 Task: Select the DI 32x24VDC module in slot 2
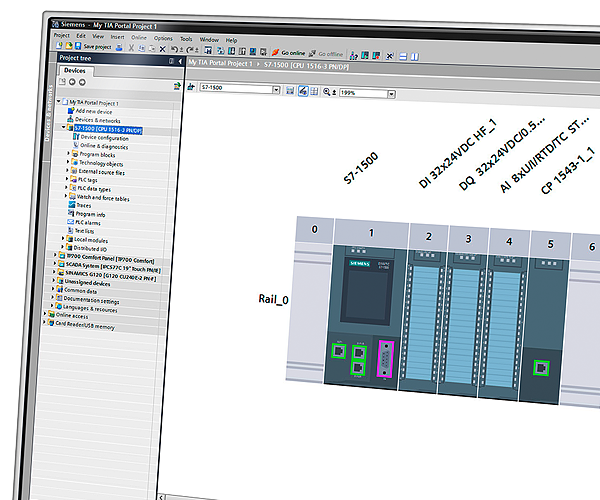tap(423, 321)
